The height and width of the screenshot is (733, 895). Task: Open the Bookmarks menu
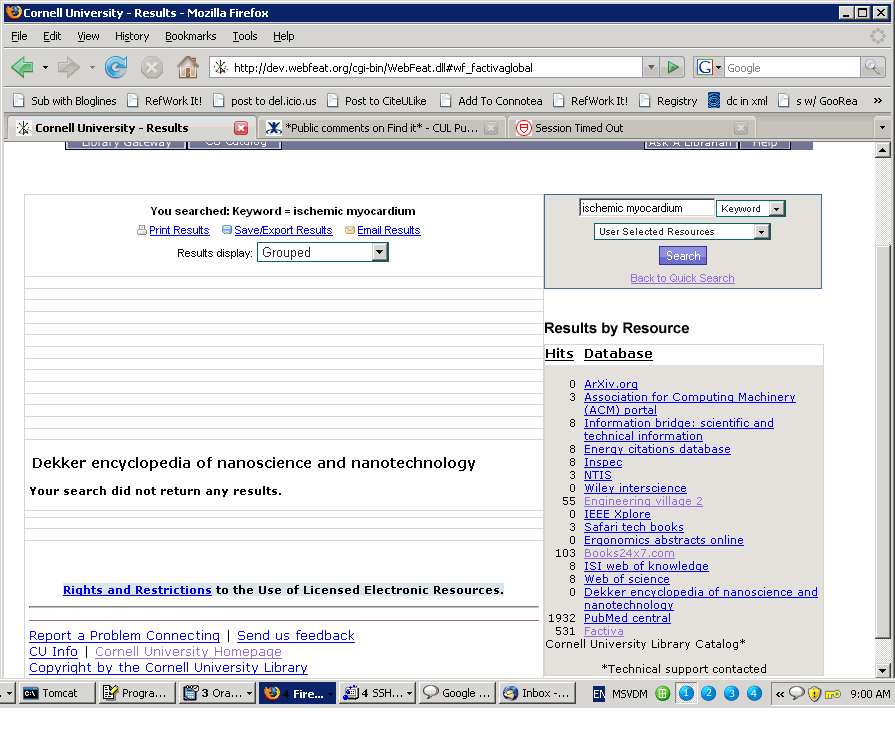191,36
